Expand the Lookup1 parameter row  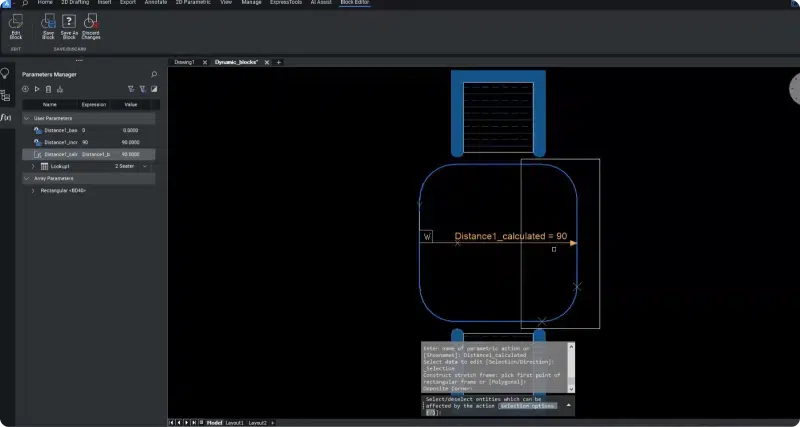(33, 166)
